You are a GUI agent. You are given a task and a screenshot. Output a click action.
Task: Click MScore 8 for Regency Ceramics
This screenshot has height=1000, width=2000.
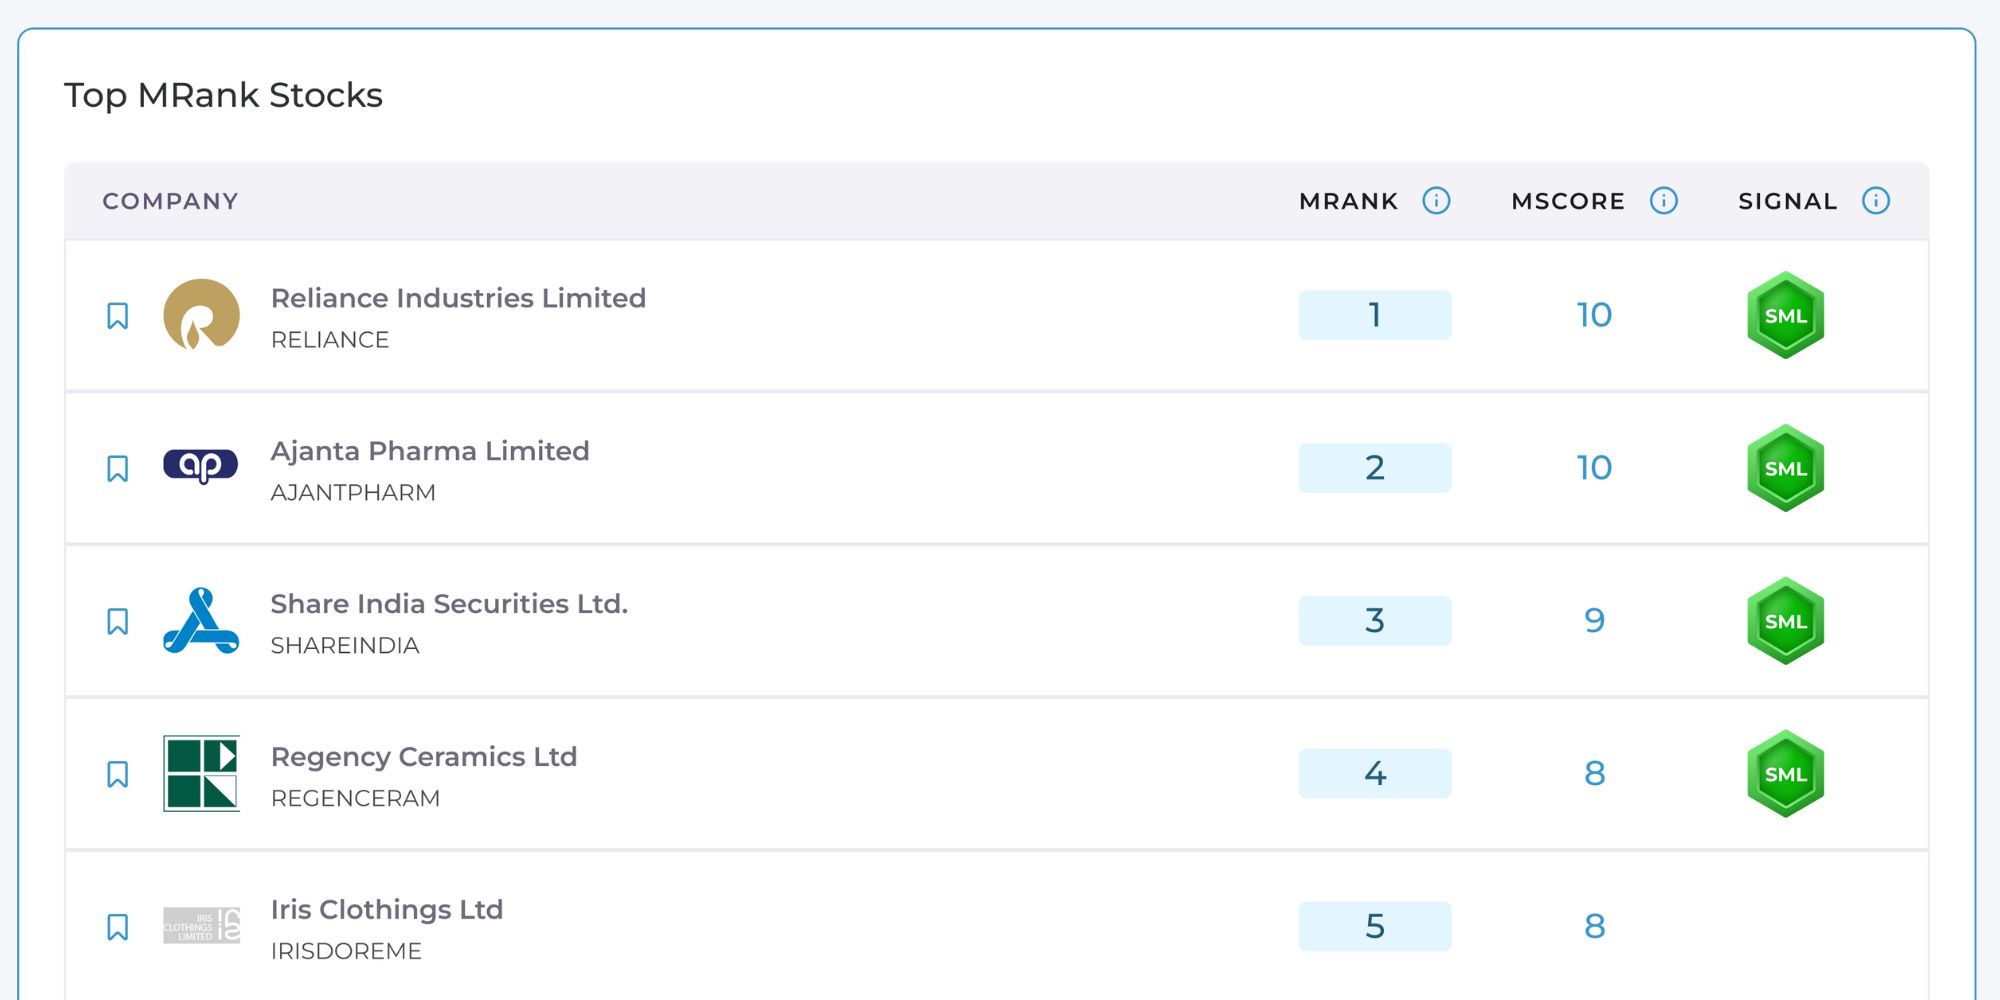[x=1595, y=774]
